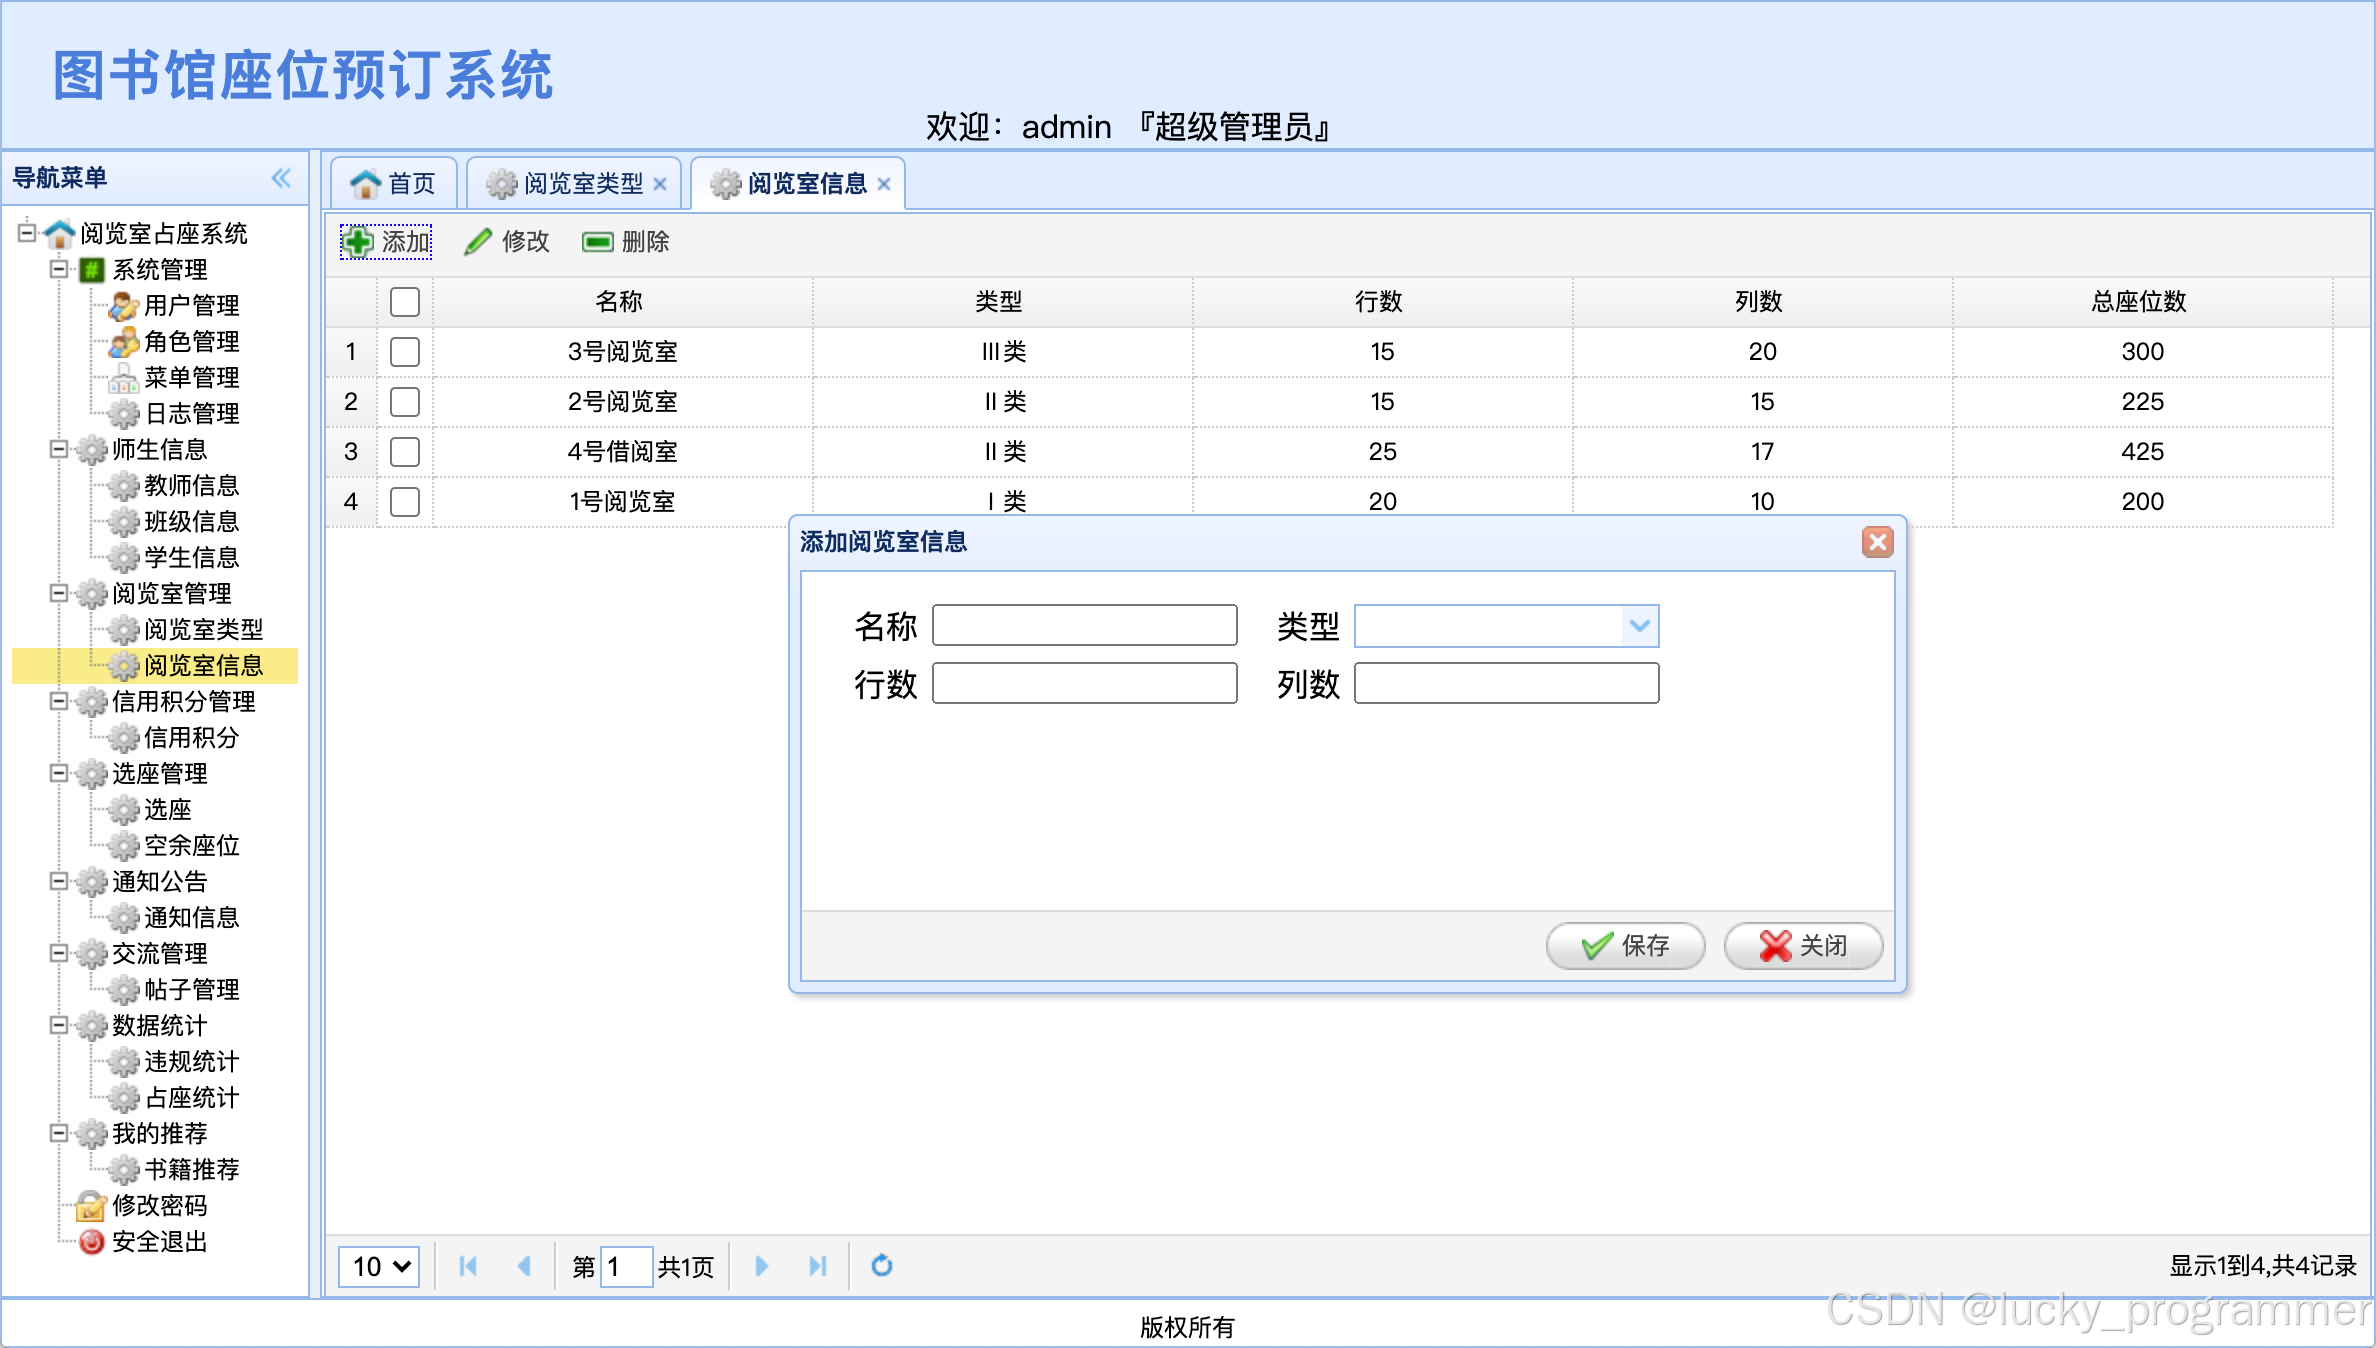Click the 名称 input field in dialog
Screen dimensions: 2376x1348
1084,626
